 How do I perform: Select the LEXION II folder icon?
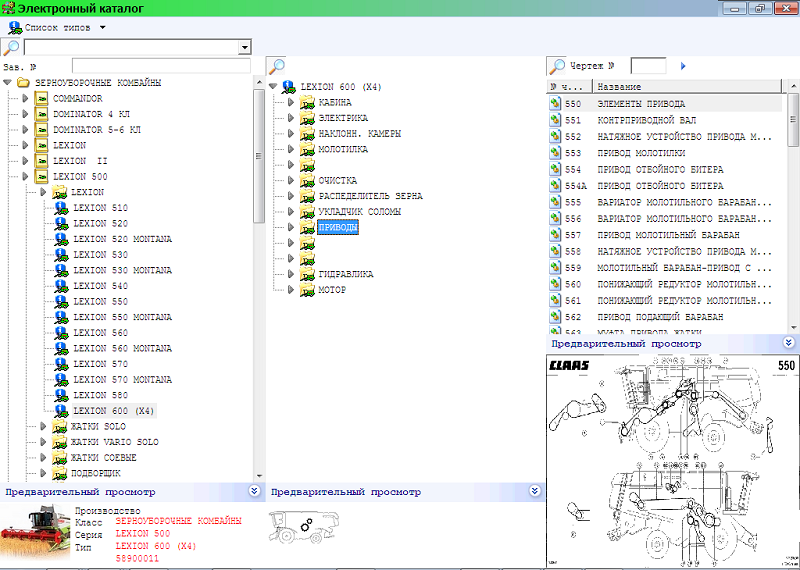point(41,161)
